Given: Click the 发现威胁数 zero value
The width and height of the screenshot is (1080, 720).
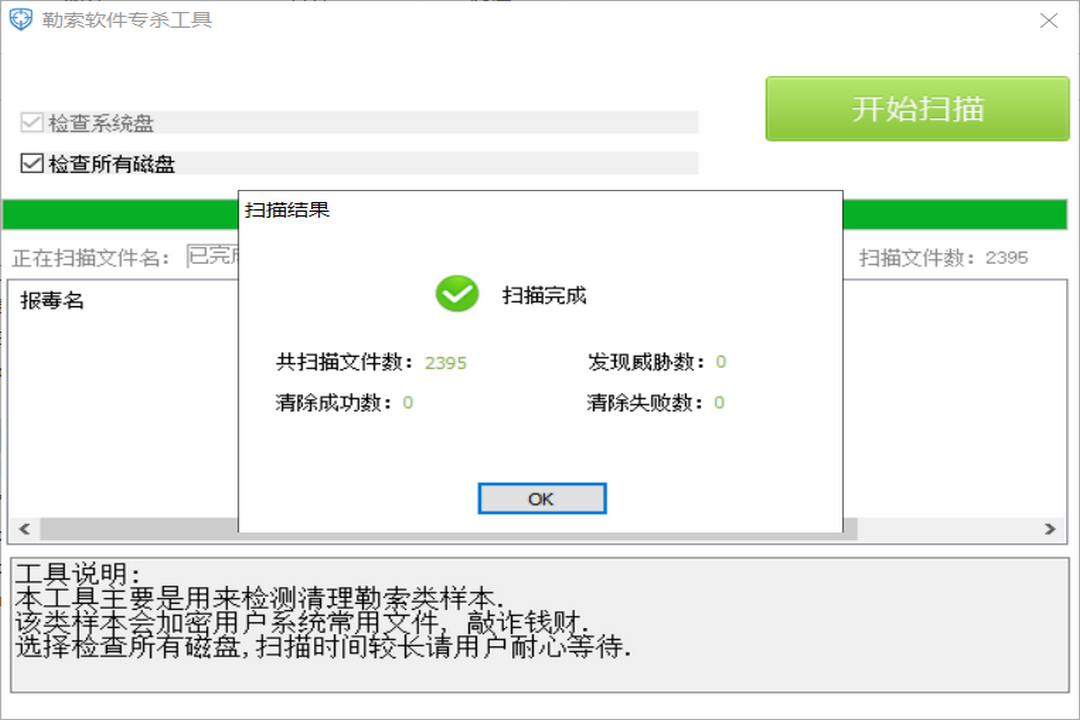Looking at the screenshot, I should click(720, 362).
